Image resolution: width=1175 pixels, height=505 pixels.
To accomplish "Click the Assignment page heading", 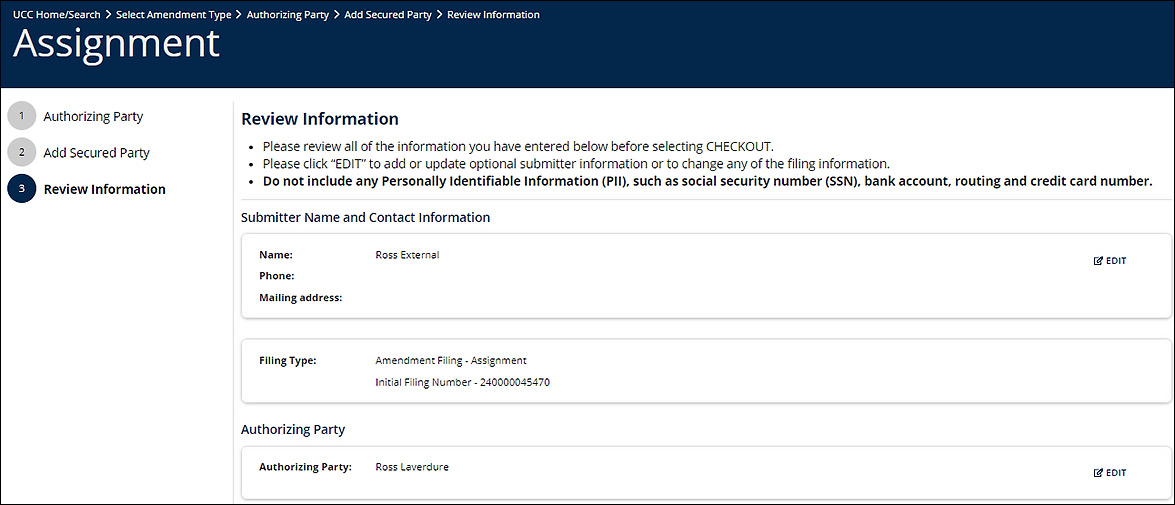I will pyautogui.click(x=116, y=45).
